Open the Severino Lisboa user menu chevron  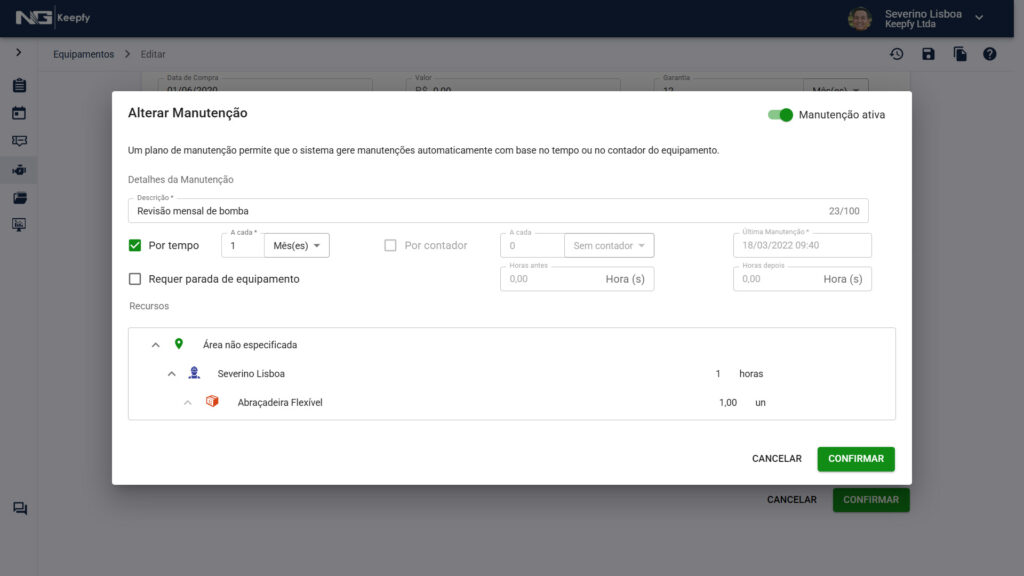pos(979,17)
